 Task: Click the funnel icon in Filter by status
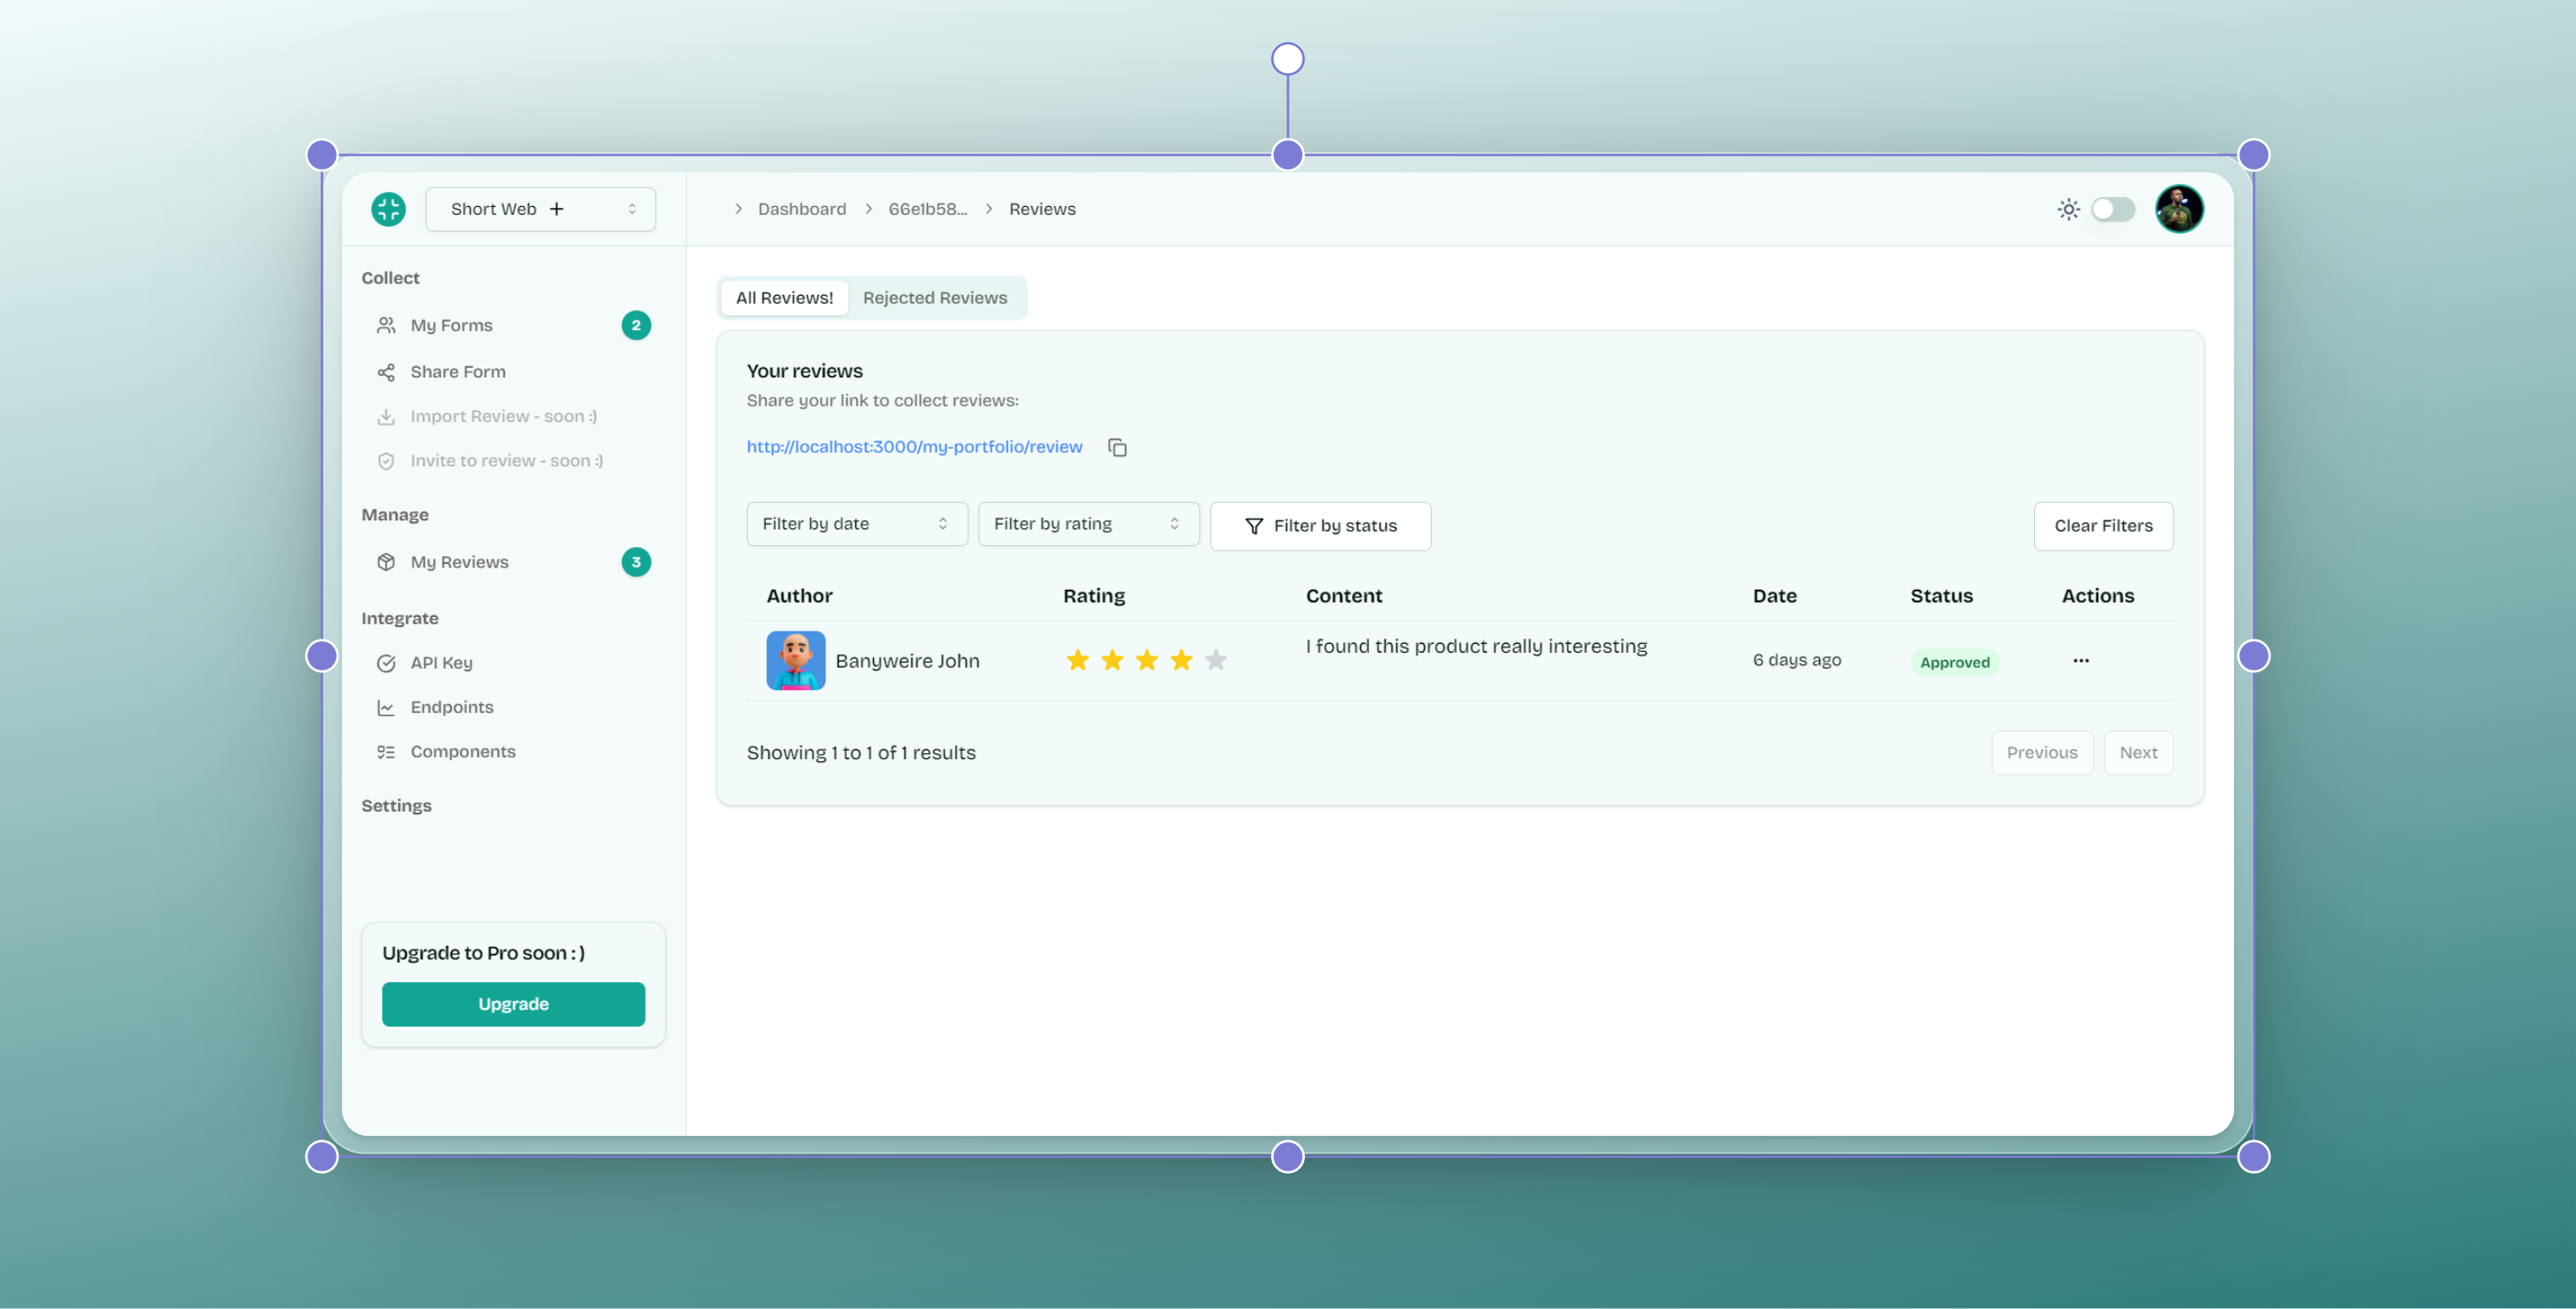[x=1253, y=526]
